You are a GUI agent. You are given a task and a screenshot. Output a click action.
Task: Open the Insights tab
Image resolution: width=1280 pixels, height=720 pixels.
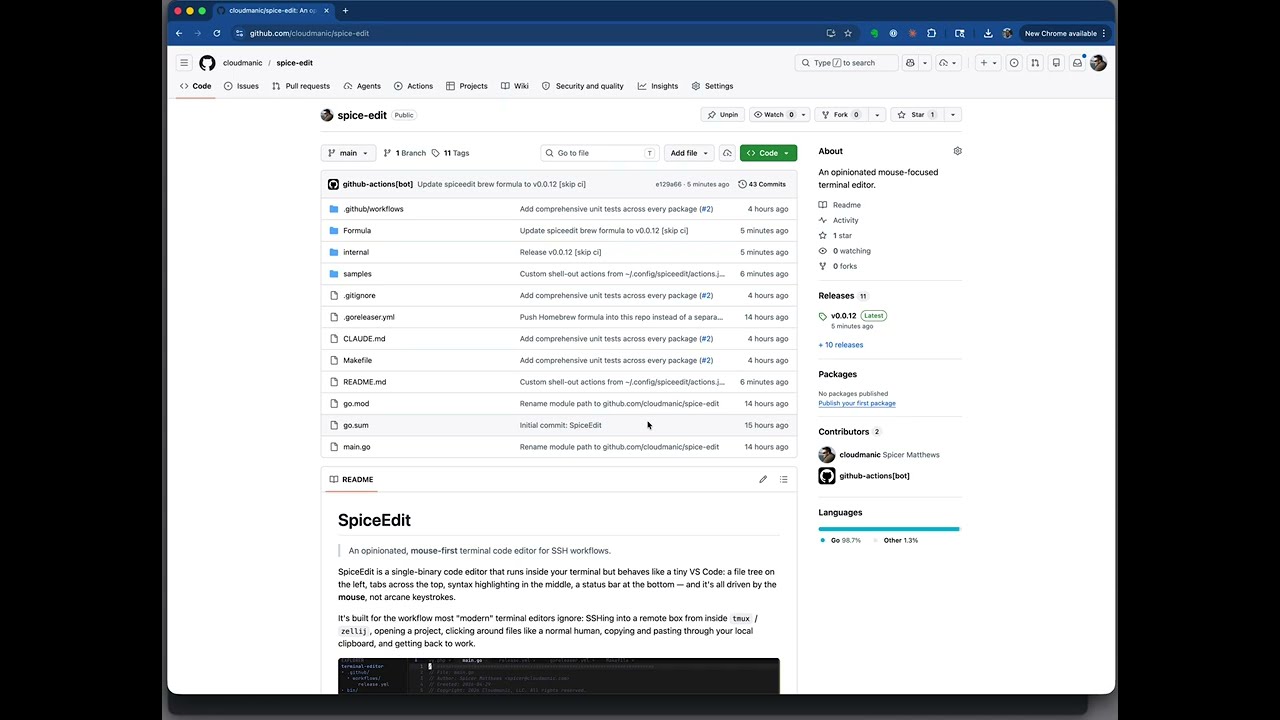(658, 86)
